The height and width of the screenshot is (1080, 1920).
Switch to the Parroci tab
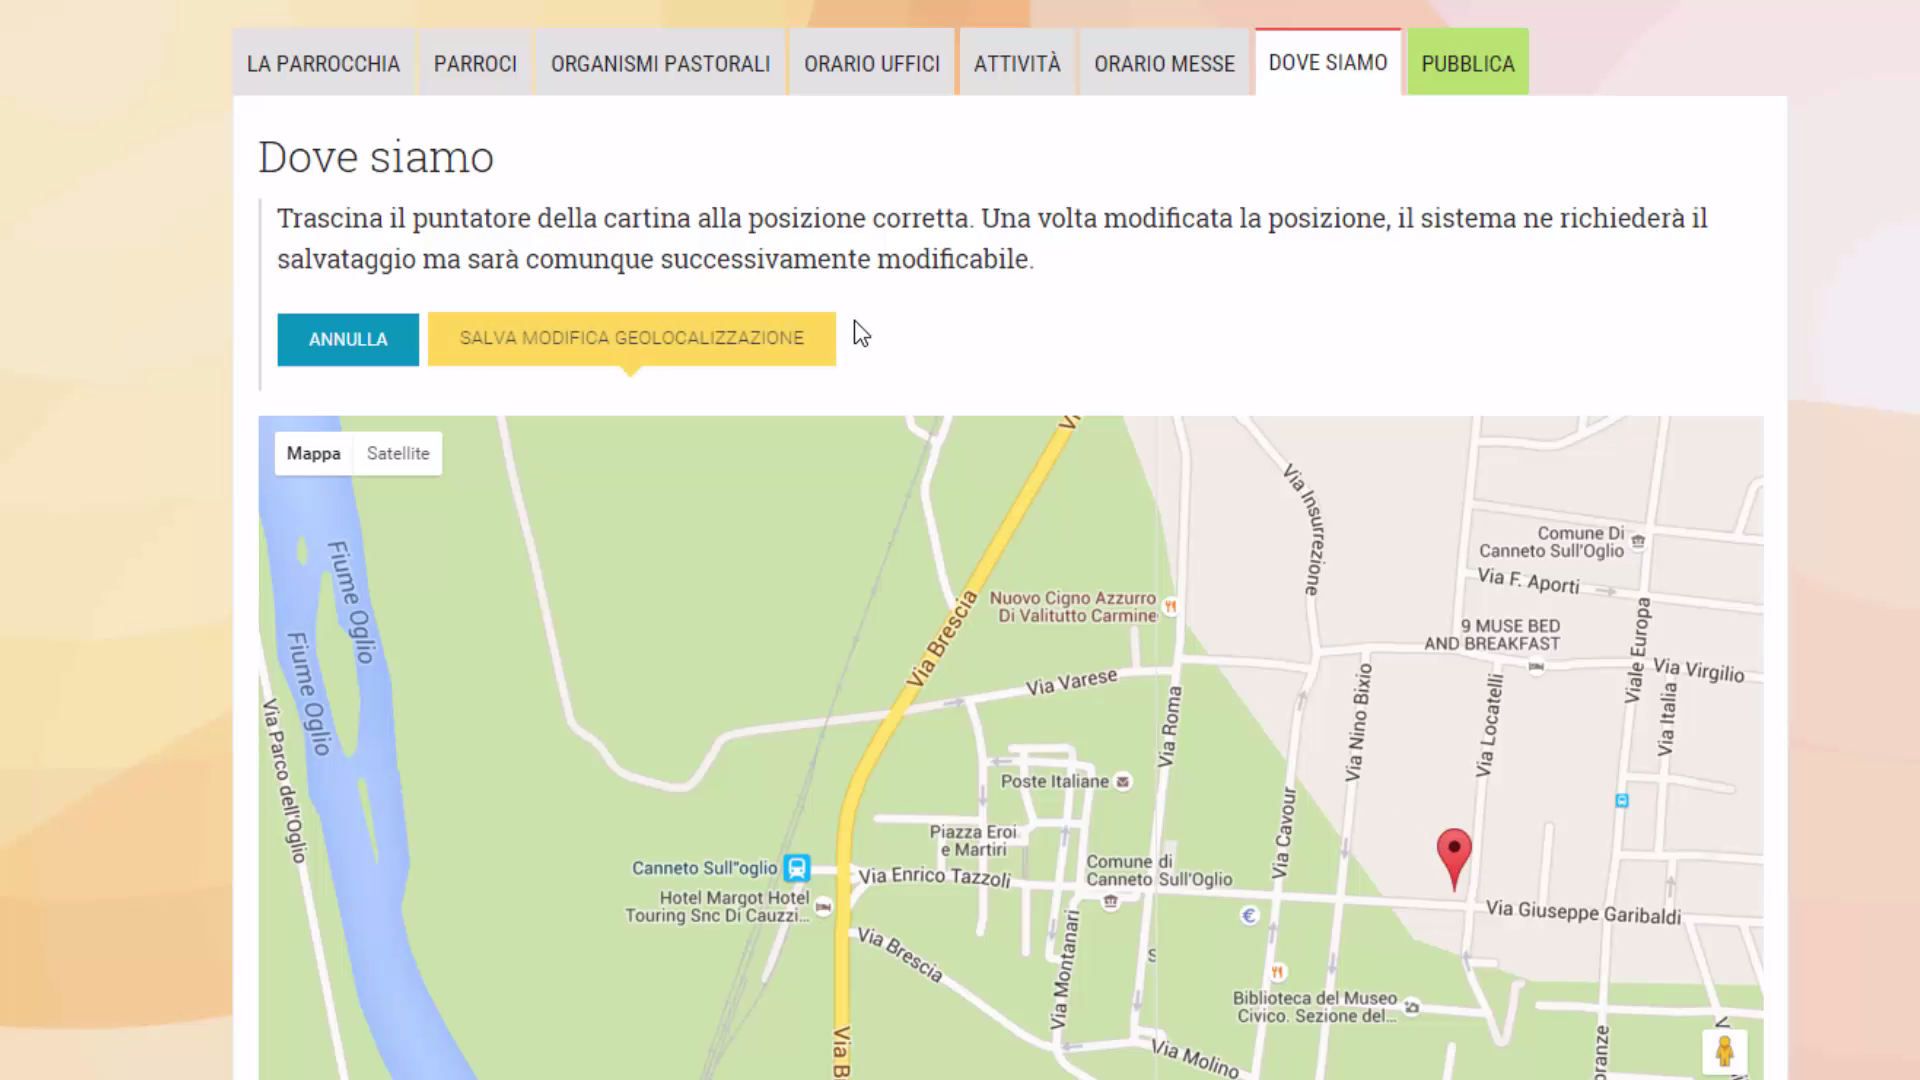click(475, 63)
